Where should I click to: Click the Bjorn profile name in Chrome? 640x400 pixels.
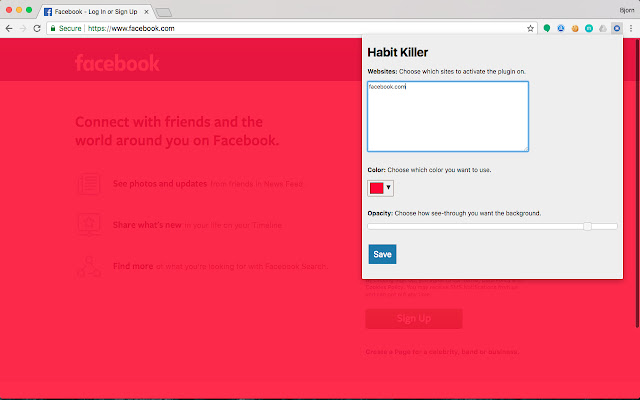(627, 11)
